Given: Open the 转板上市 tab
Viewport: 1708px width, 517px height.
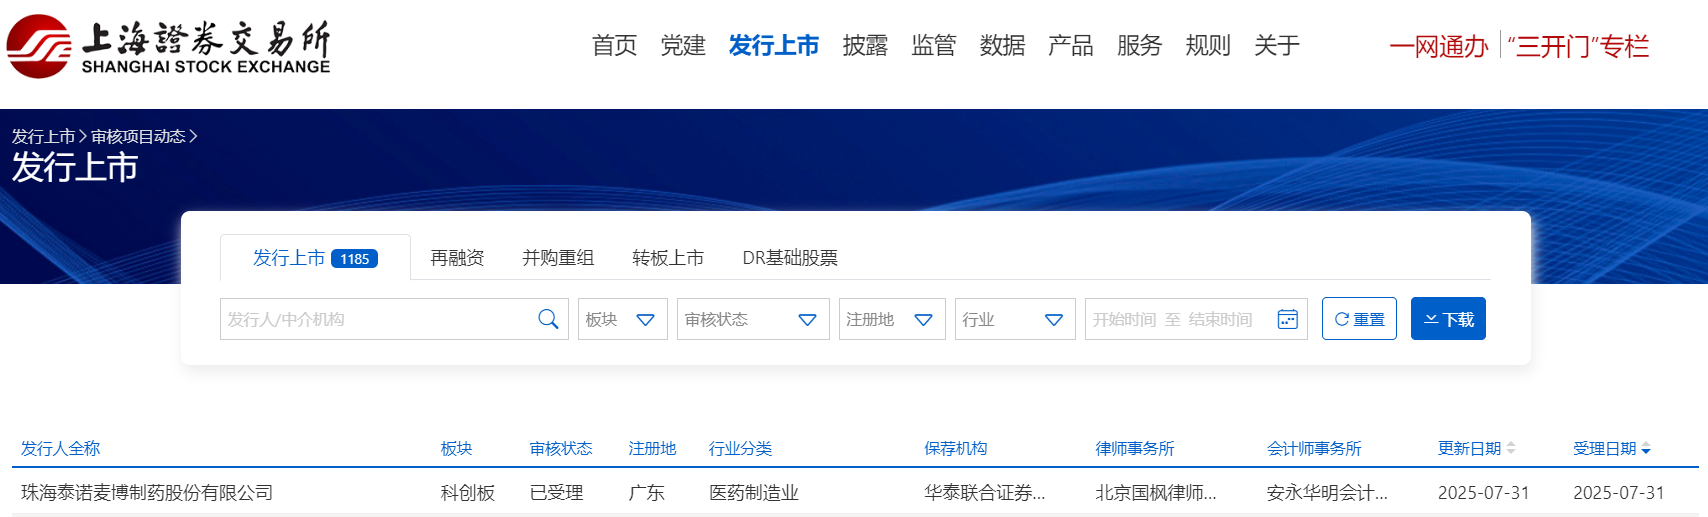Looking at the screenshot, I should click(x=668, y=258).
